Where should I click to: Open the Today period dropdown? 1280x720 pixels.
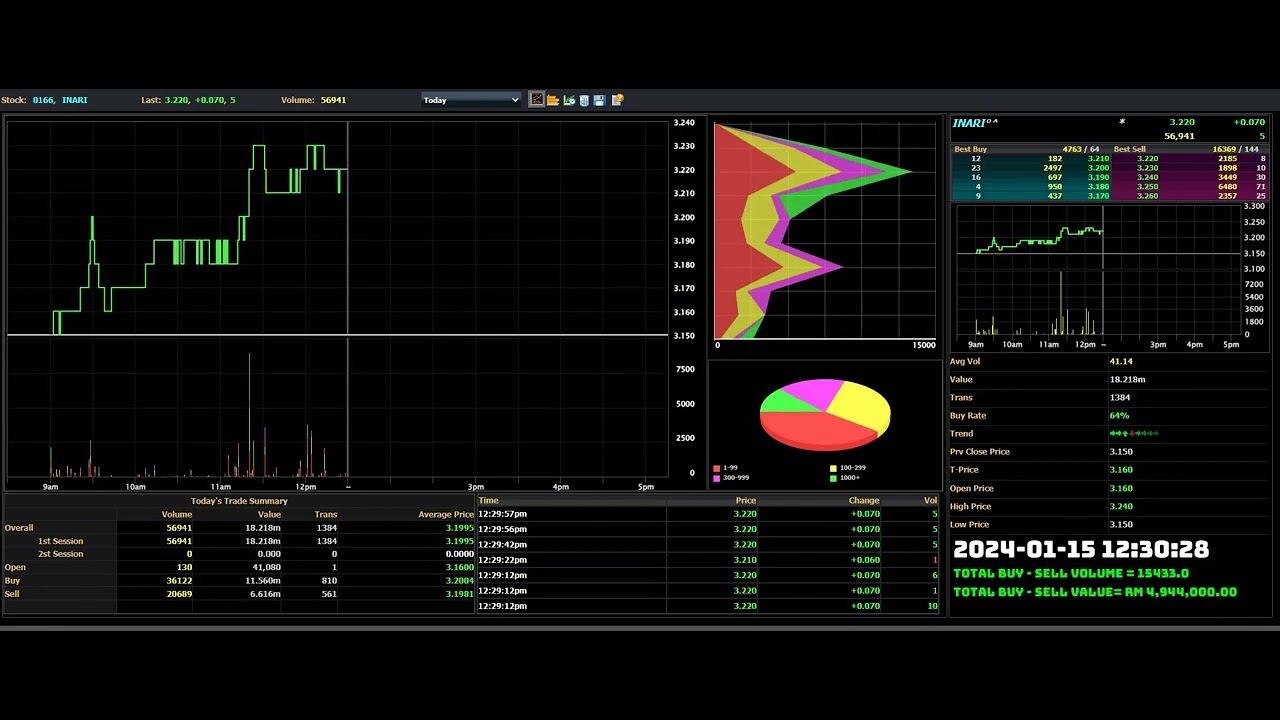(x=471, y=100)
